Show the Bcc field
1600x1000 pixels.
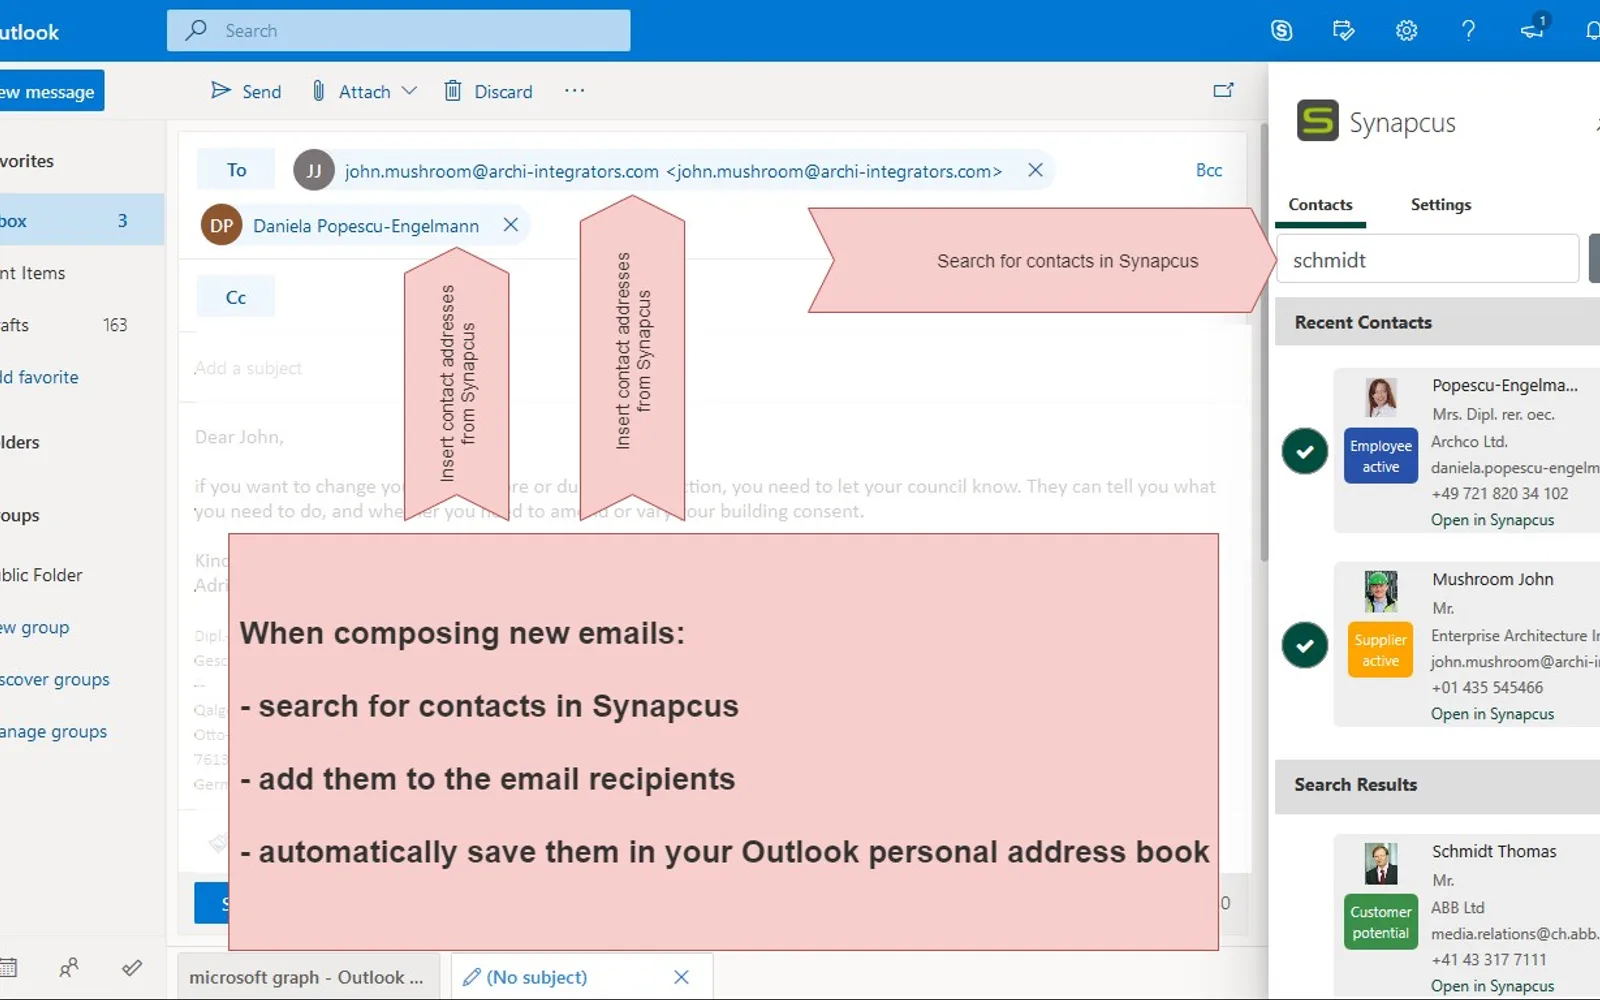pyautogui.click(x=1209, y=170)
